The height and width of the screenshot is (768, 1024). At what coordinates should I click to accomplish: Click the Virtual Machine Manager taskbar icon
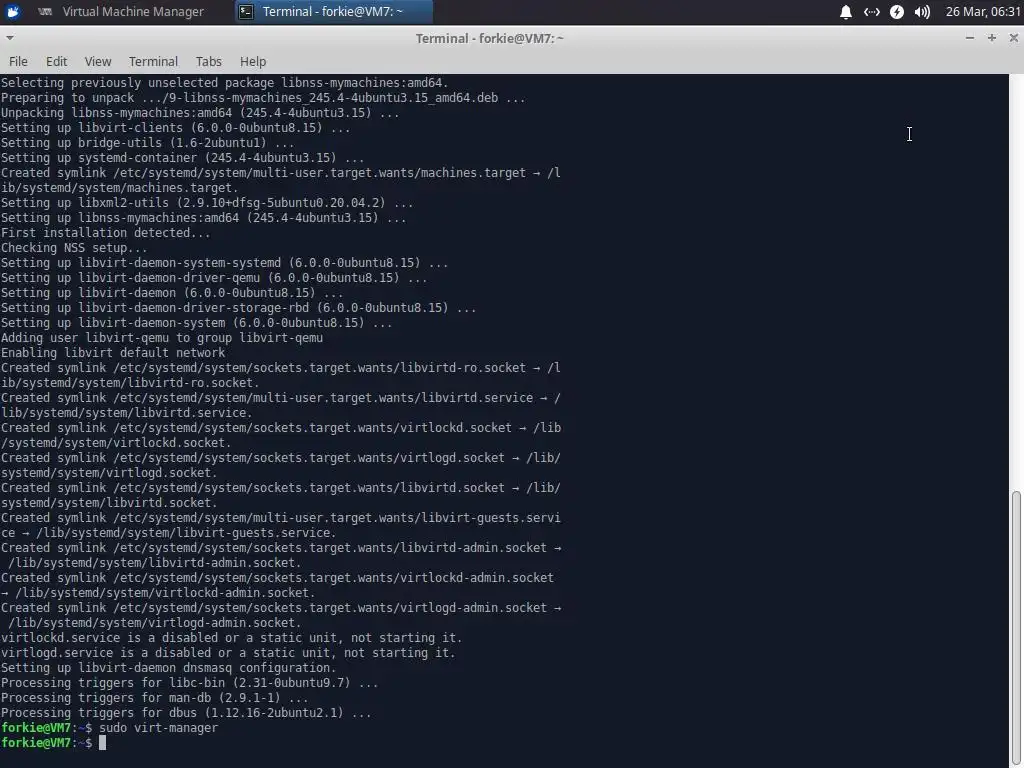click(45, 11)
